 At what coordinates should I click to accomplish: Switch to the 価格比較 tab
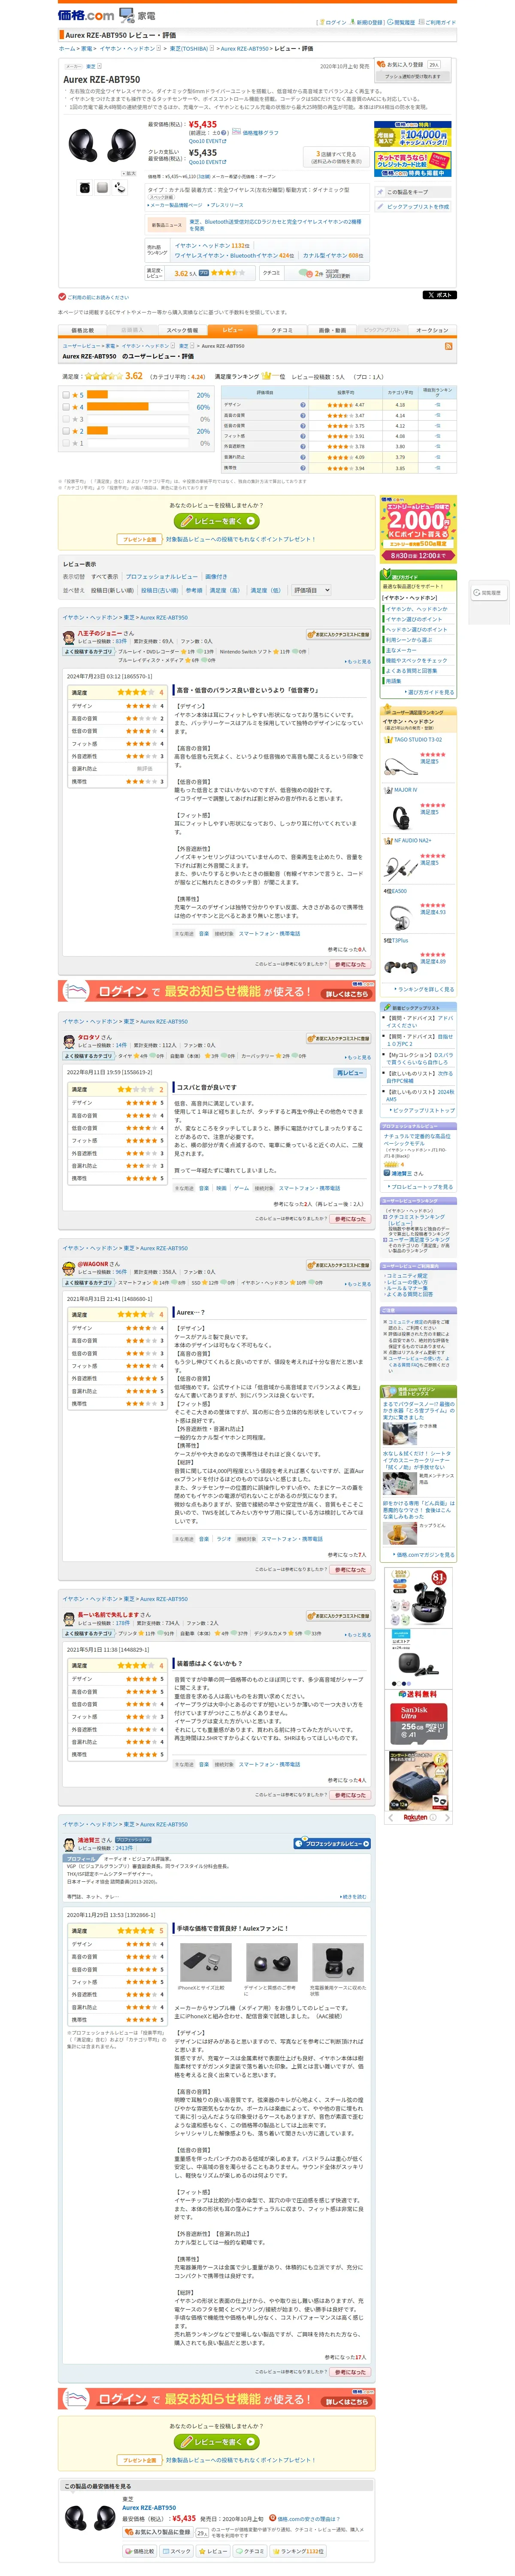point(83,330)
